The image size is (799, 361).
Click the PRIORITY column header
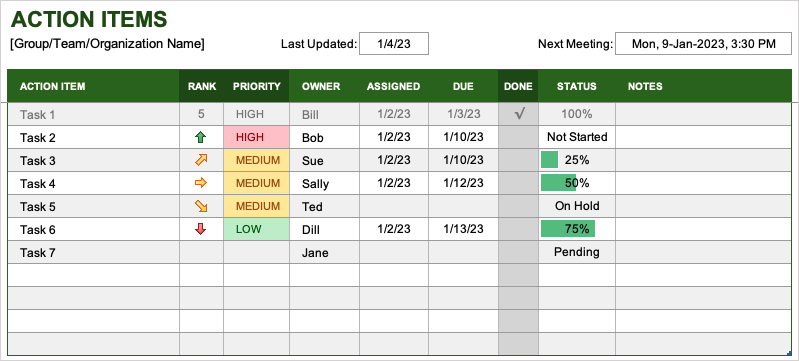pyautogui.click(x=256, y=86)
